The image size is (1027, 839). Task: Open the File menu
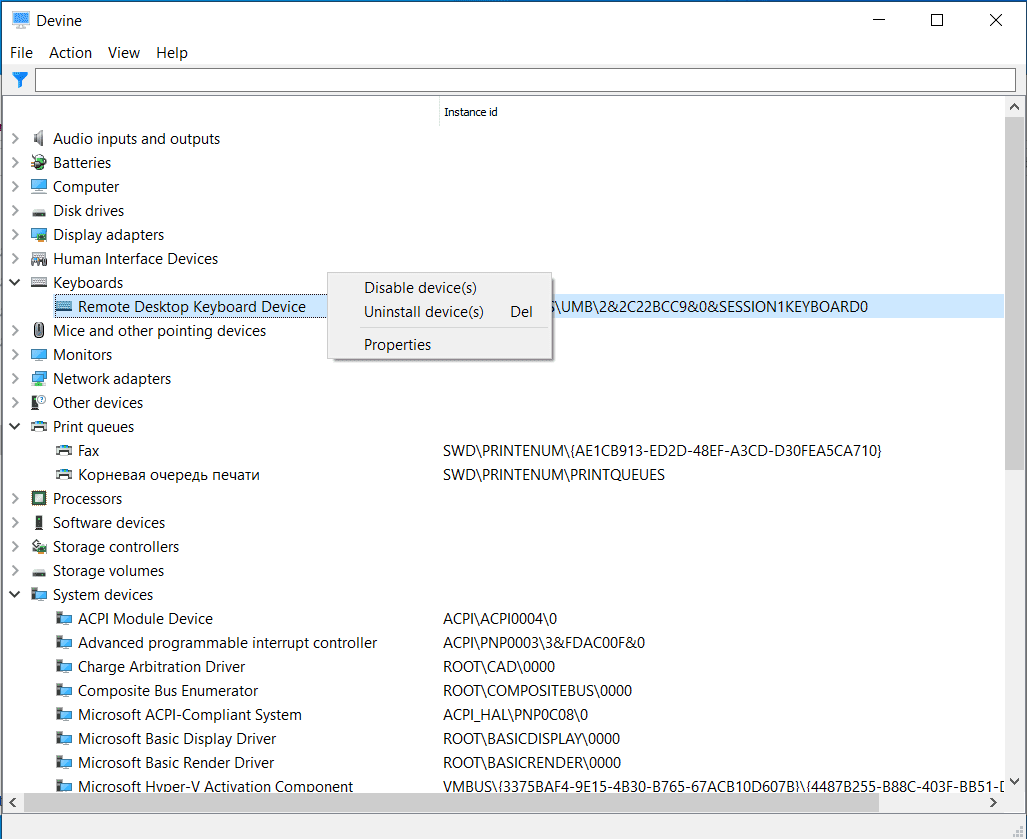[21, 52]
